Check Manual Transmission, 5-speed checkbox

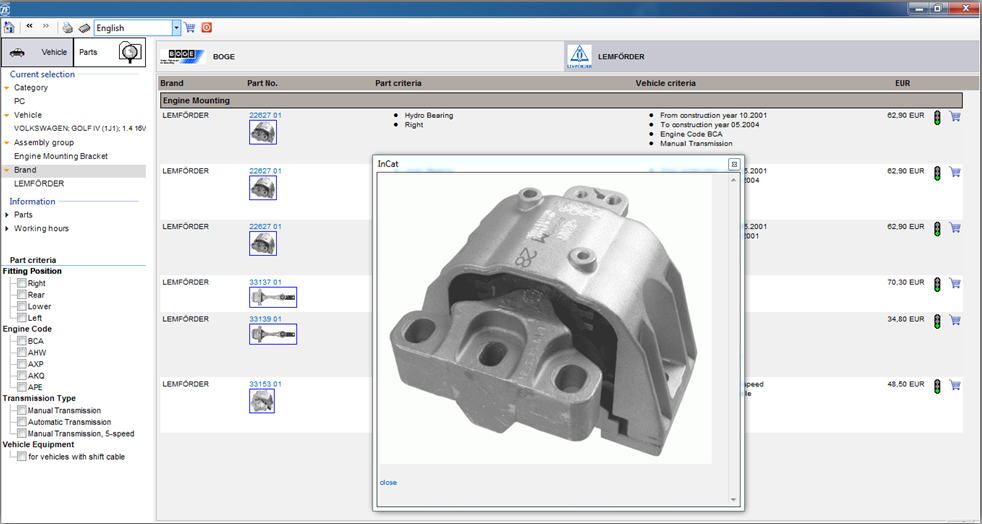pyautogui.click(x=22, y=433)
